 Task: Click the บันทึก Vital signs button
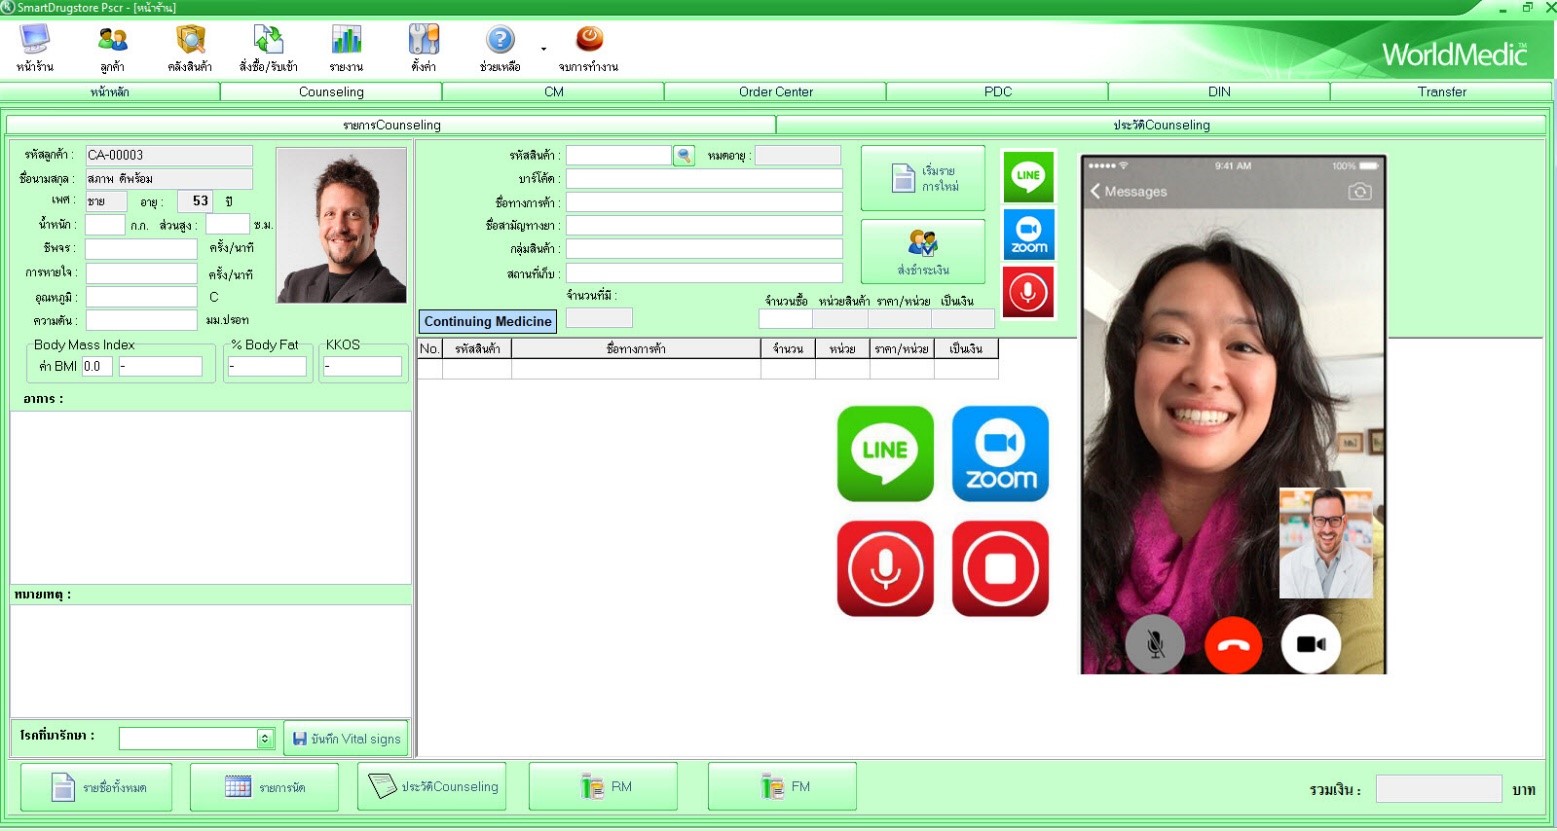pos(346,739)
